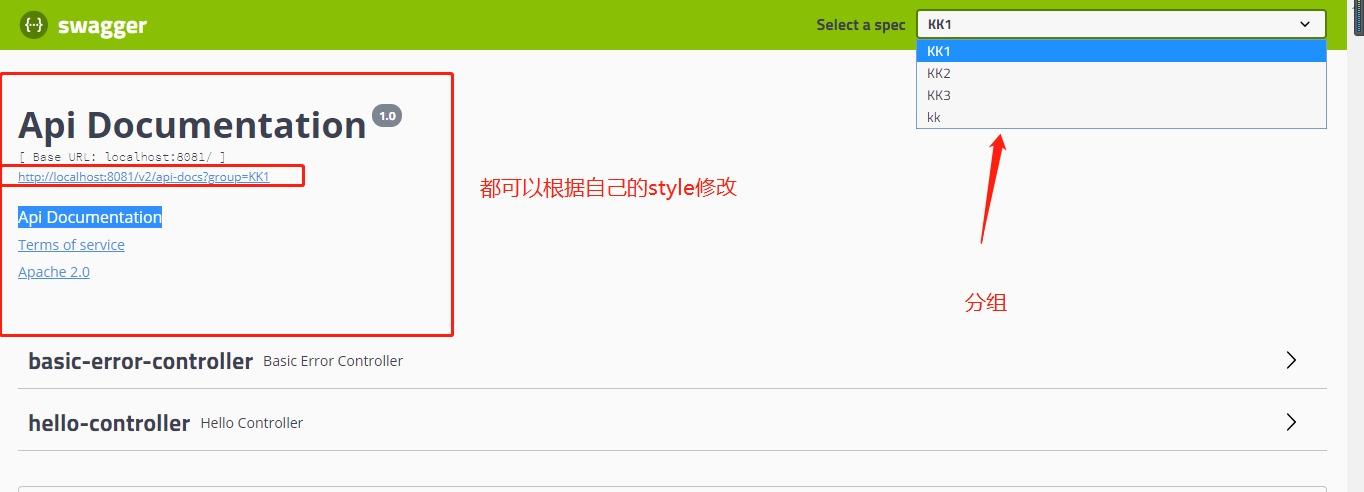Click the 1.0 version badge
The image size is (1364, 492).
(x=387, y=116)
